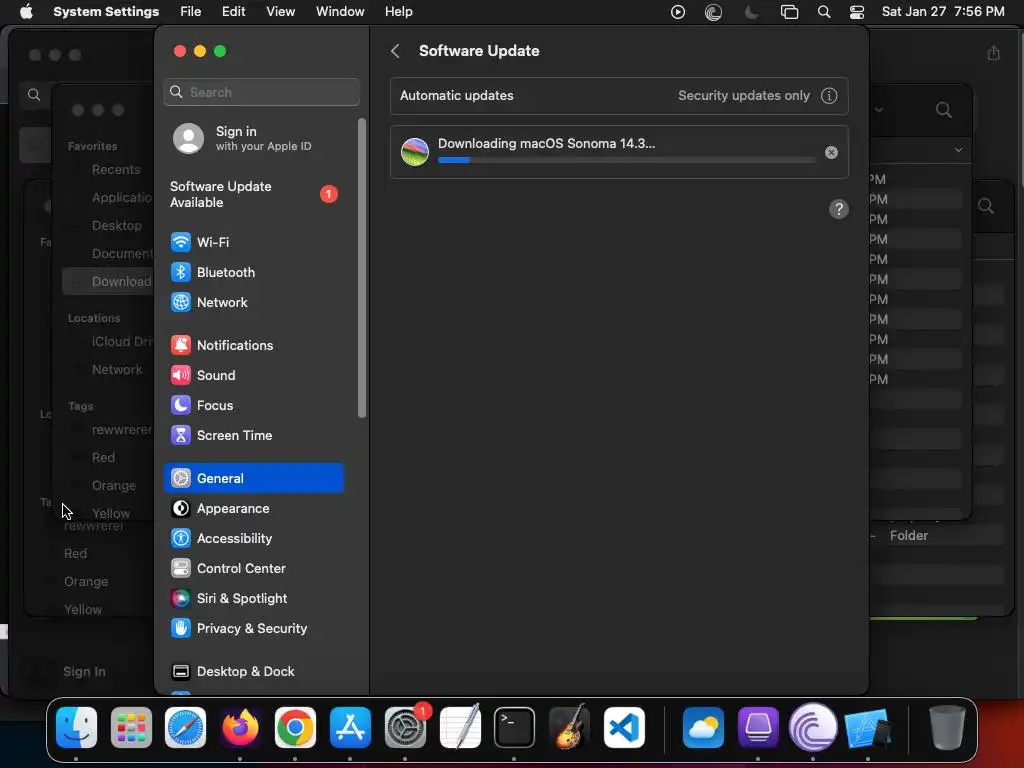Open the Apple menu
The width and height of the screenshot is (1024, 768).
click(26, 12)
